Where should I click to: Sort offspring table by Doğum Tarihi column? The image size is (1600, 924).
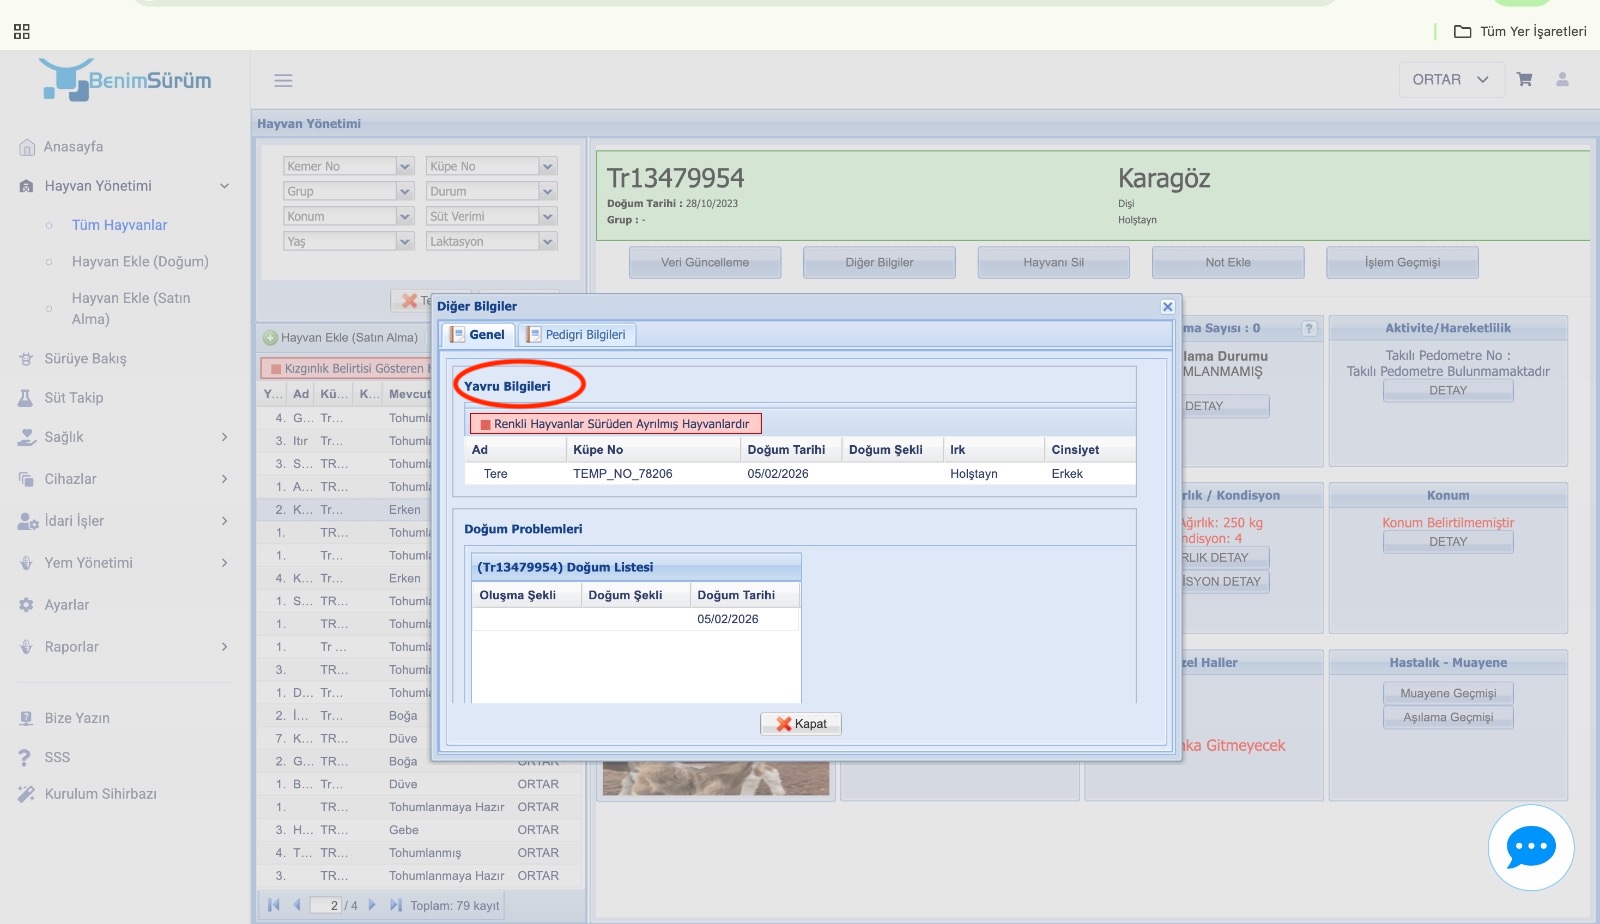791,450
